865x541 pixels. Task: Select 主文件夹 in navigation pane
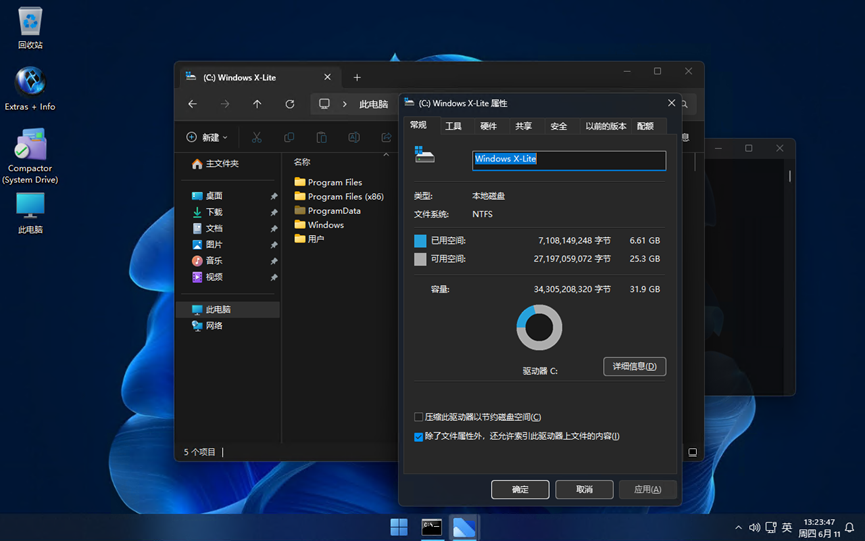coord(229,164)
